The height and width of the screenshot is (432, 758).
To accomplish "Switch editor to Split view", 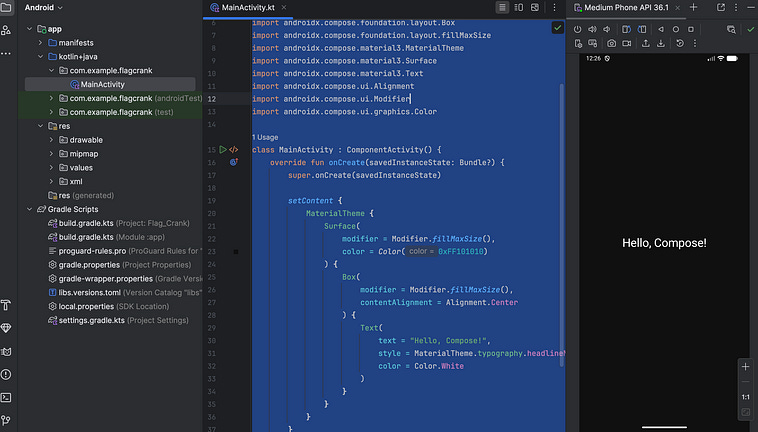I will point(519,7).
